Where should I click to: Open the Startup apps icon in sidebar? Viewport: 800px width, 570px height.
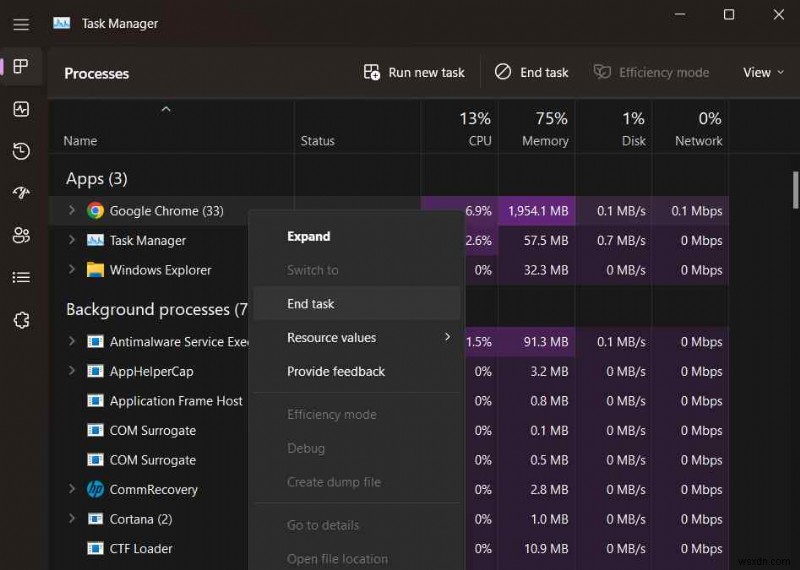pyautogui.click(x=21, y=192)
